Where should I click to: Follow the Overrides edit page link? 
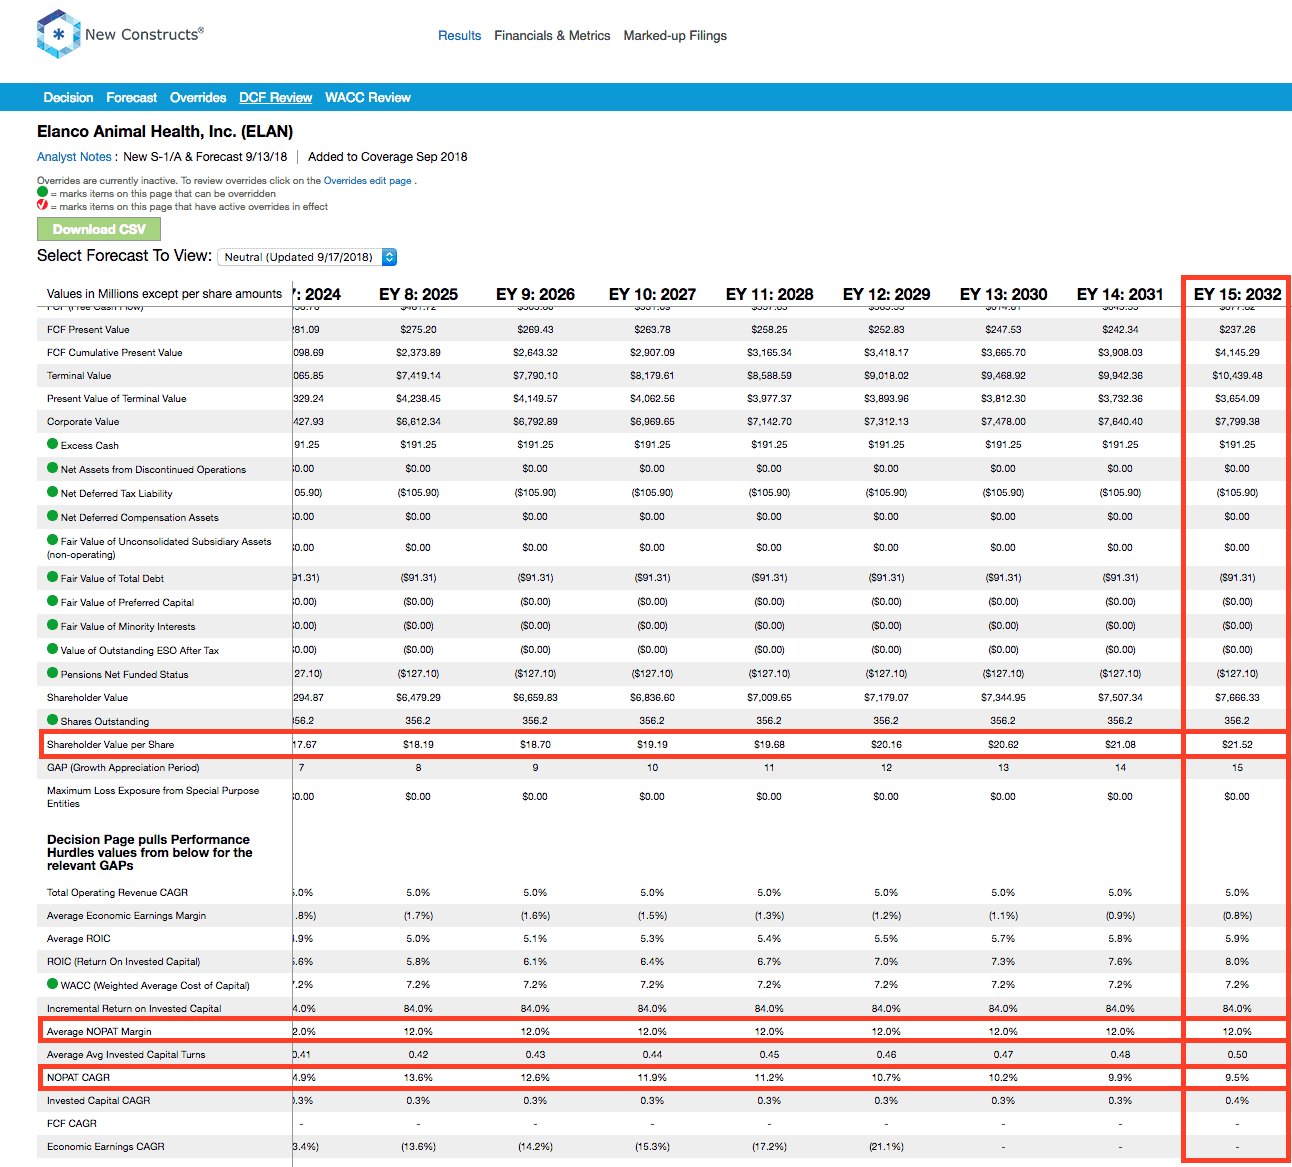367,181
